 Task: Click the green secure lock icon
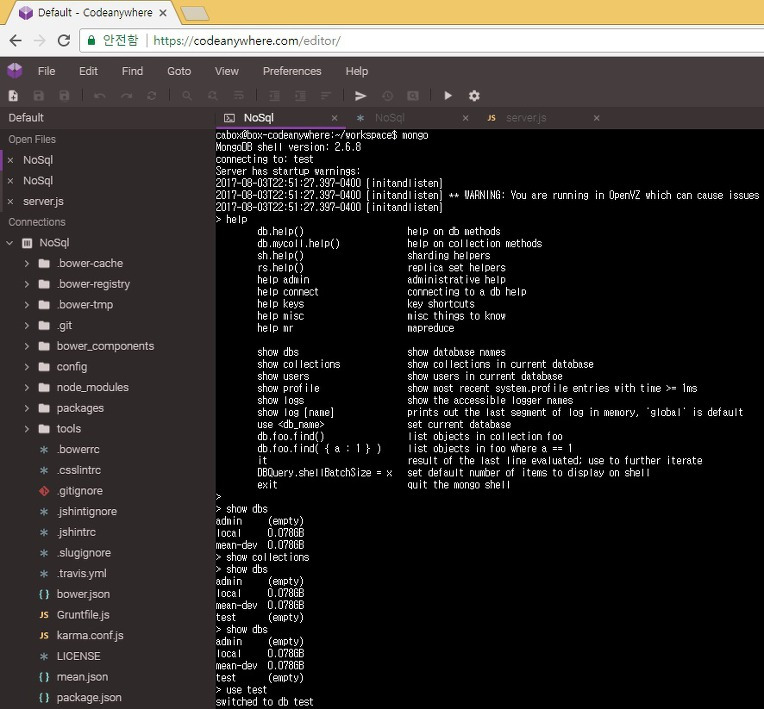pyautogui.click(x=91, y=40)
